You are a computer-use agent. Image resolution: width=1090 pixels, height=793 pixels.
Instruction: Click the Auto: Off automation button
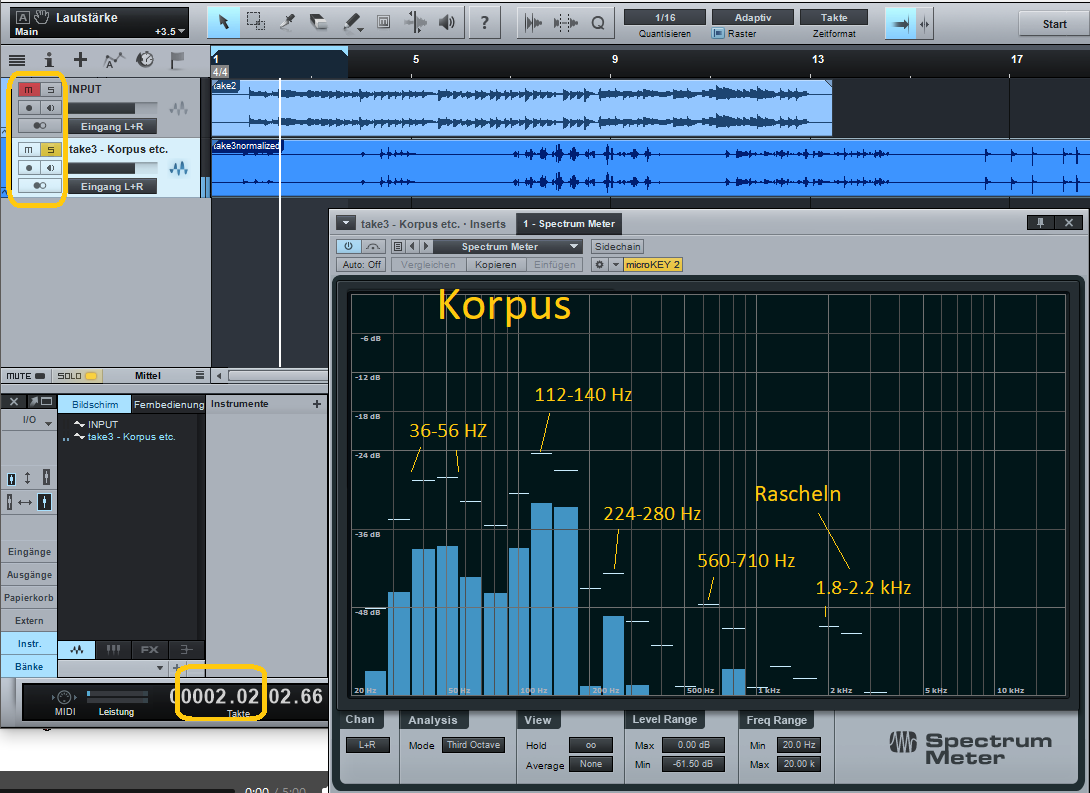[x=362, y=265]
